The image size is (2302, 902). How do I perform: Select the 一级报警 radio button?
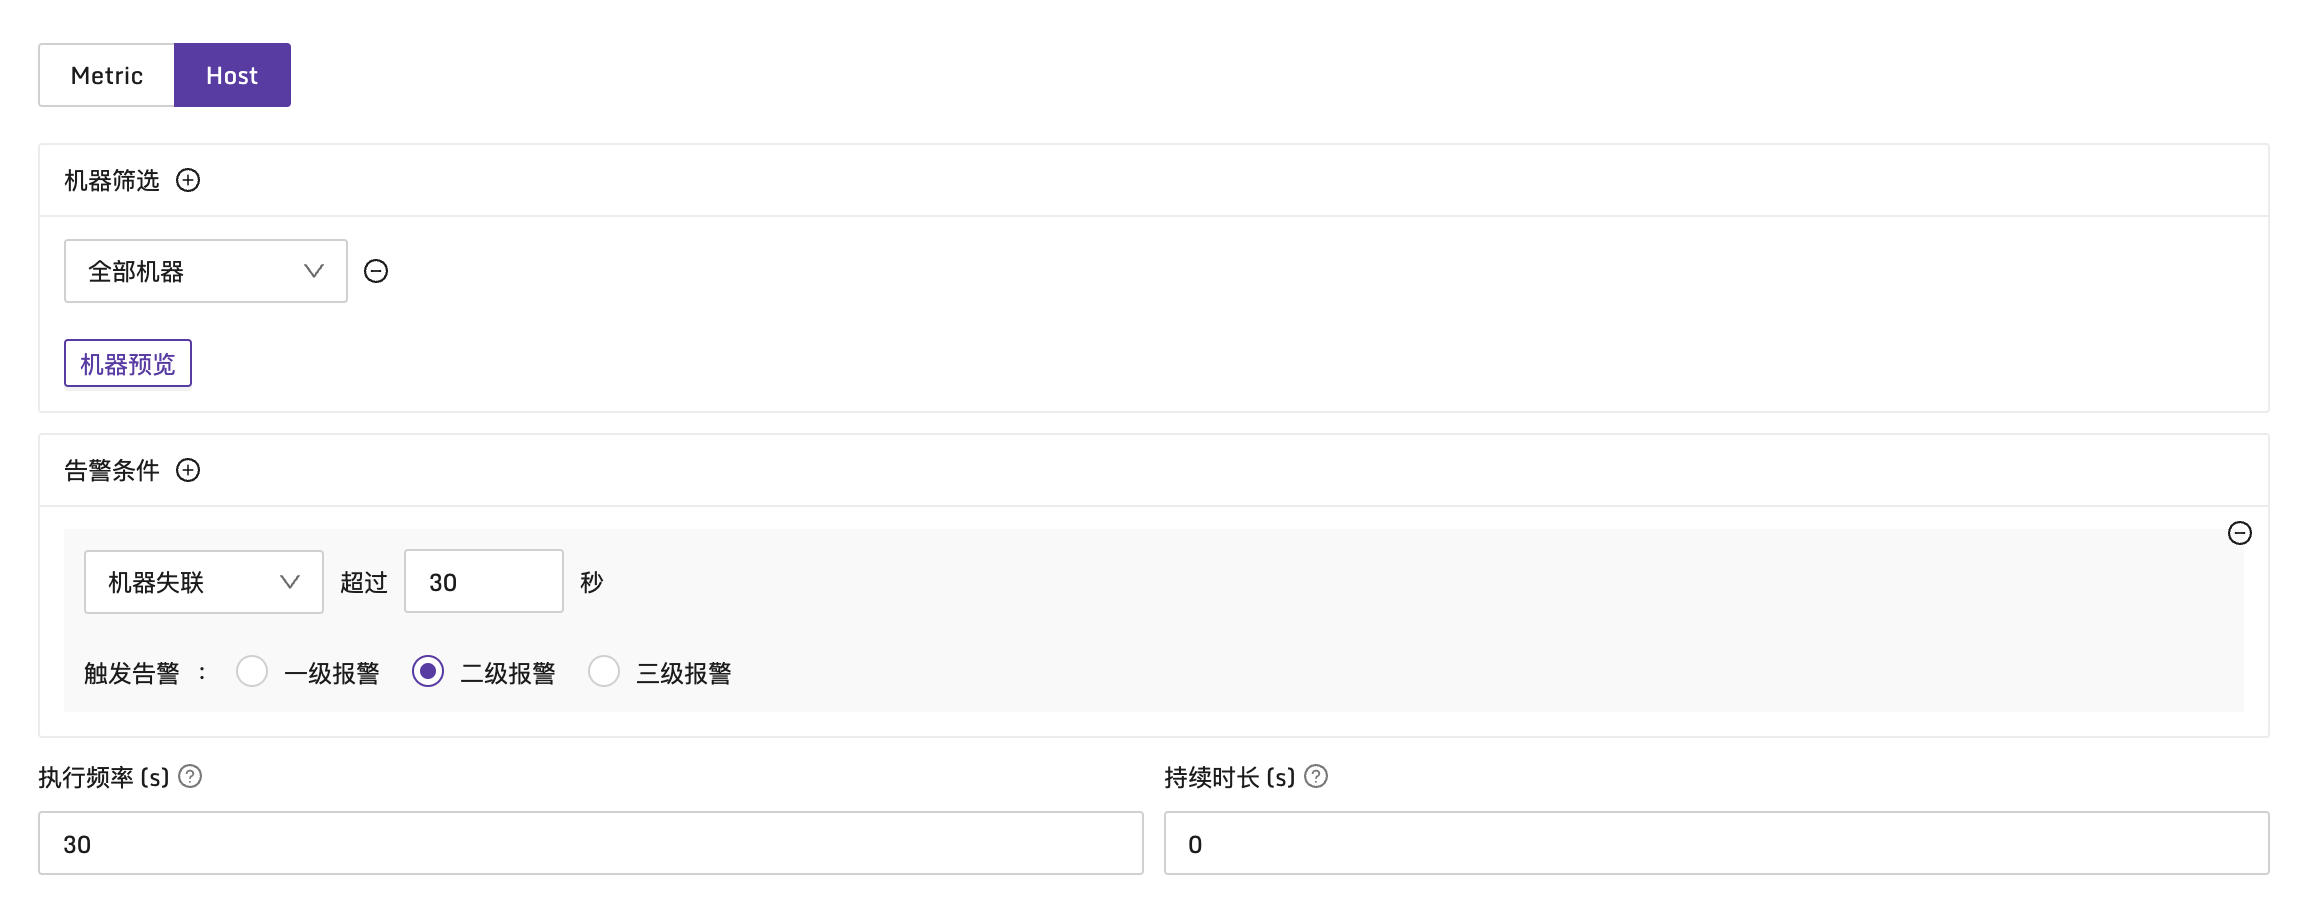click(x=251, y=672)
